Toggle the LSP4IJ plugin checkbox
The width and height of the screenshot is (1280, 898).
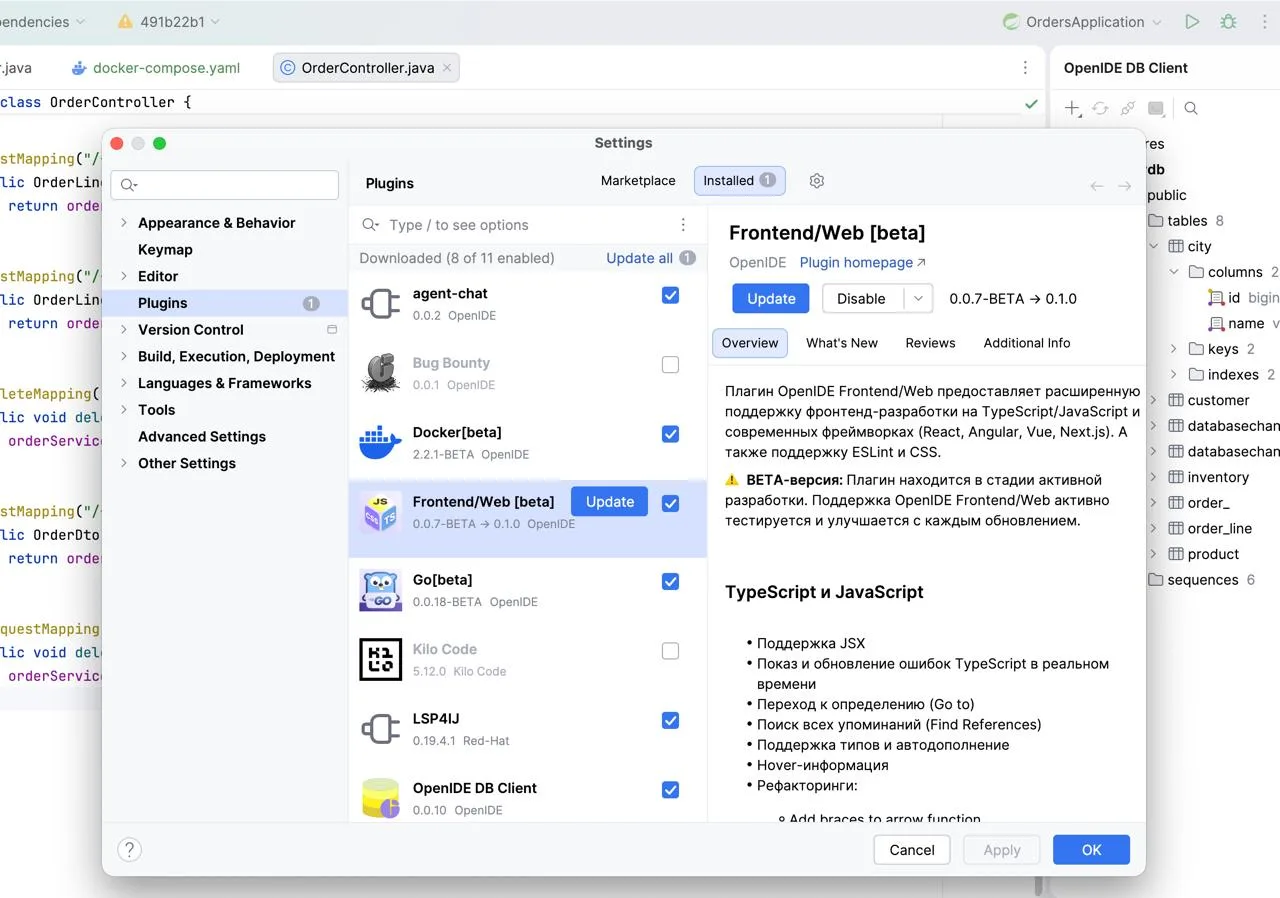click(670, 720)
